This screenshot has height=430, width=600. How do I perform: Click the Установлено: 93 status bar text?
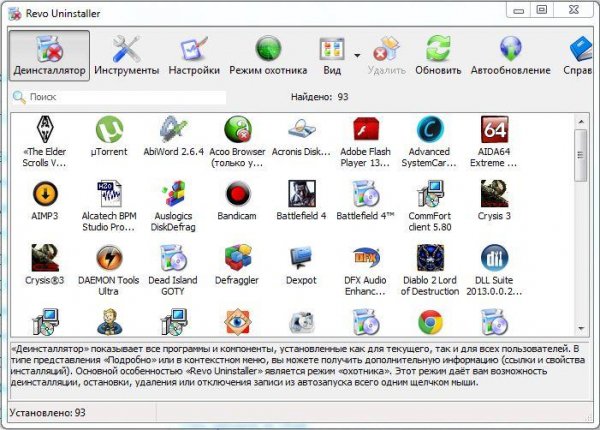tap(47, 413)
